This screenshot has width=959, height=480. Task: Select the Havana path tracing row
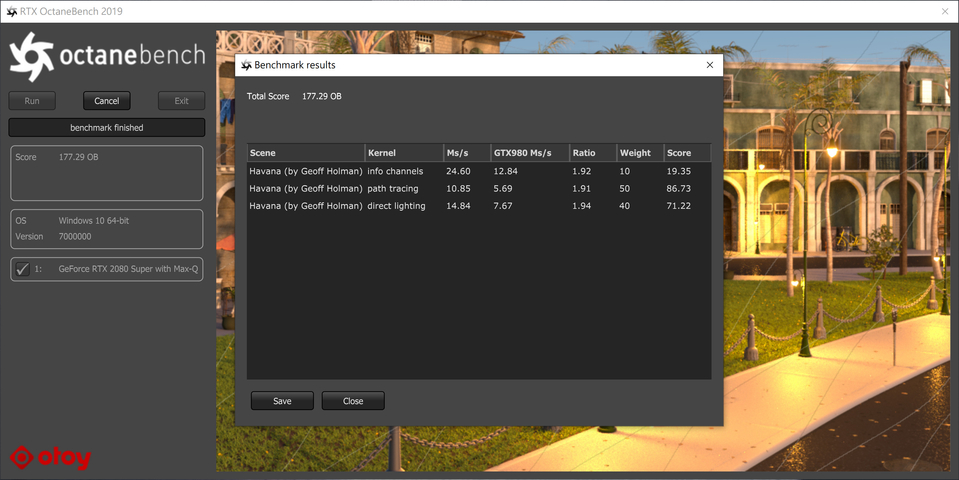479,188
